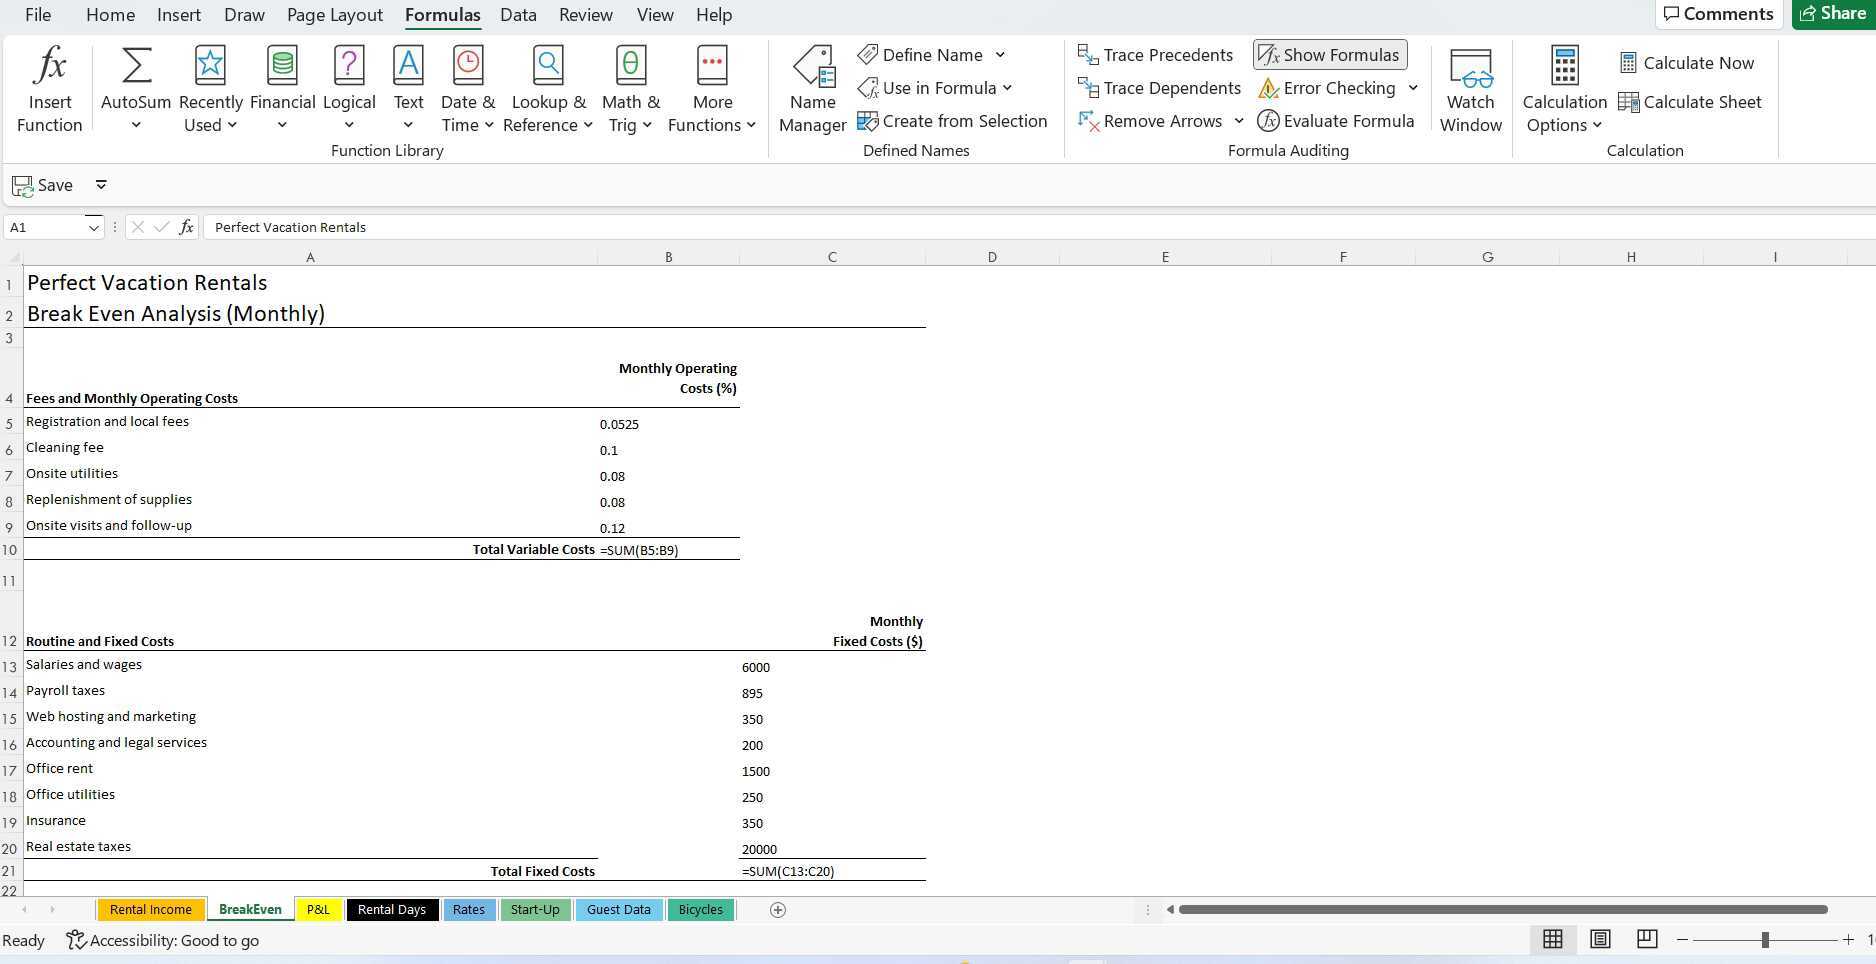Select the AutoSum icon

click(x=135, y=85)
